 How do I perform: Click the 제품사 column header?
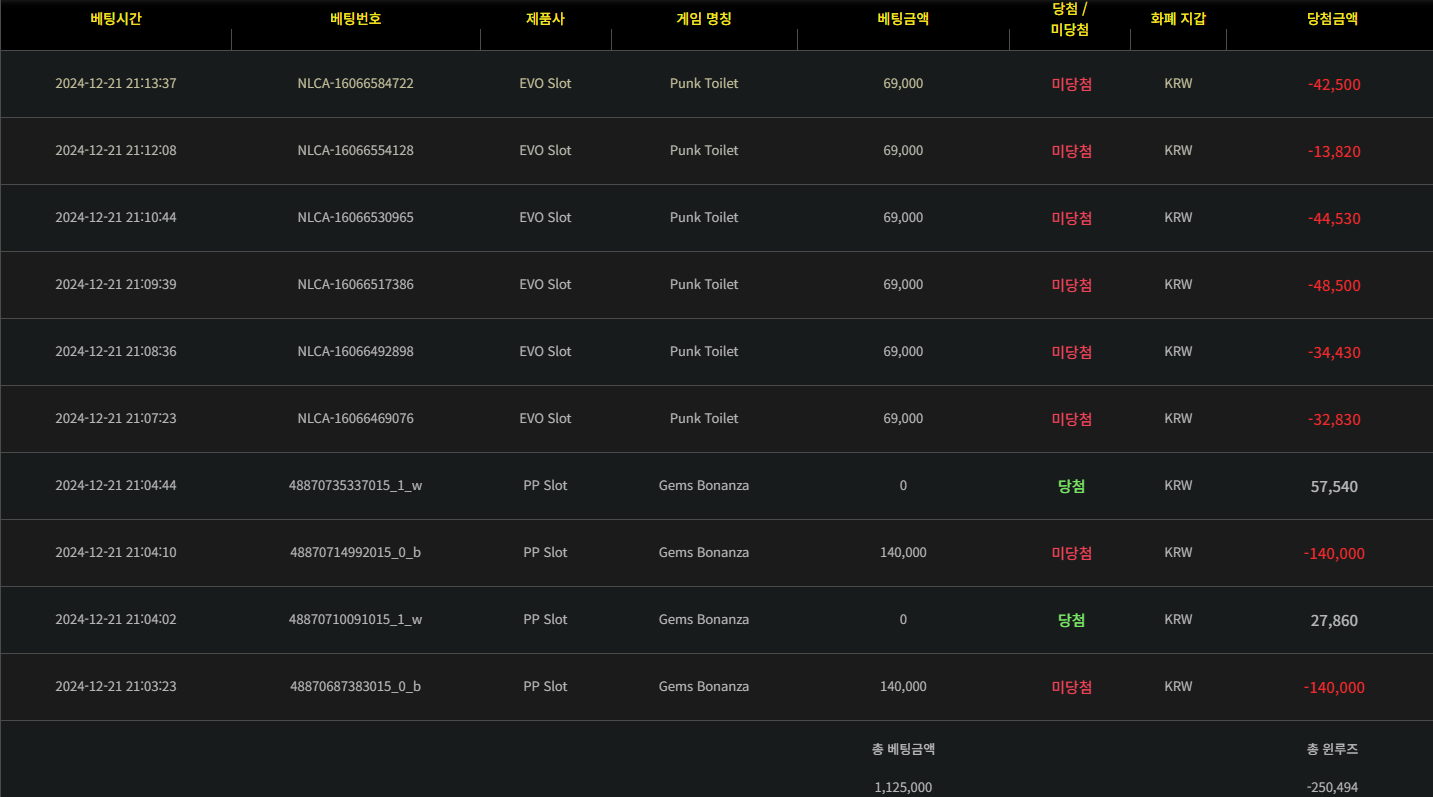pos(545,18)
